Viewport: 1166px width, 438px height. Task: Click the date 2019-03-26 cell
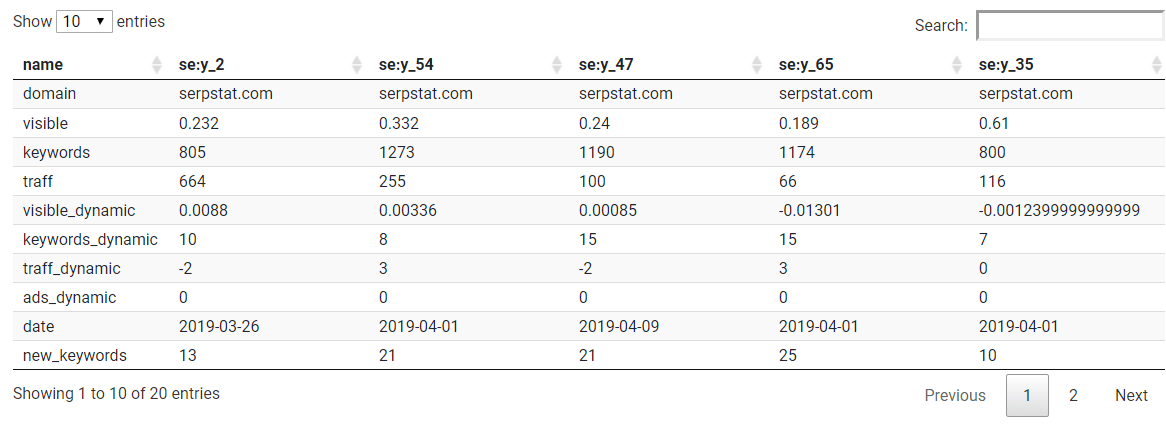click(x=220, y=326)
